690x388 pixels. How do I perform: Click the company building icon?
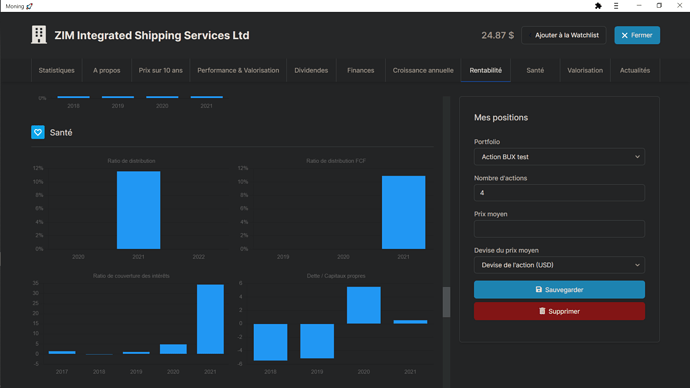(x=39, y=35)
